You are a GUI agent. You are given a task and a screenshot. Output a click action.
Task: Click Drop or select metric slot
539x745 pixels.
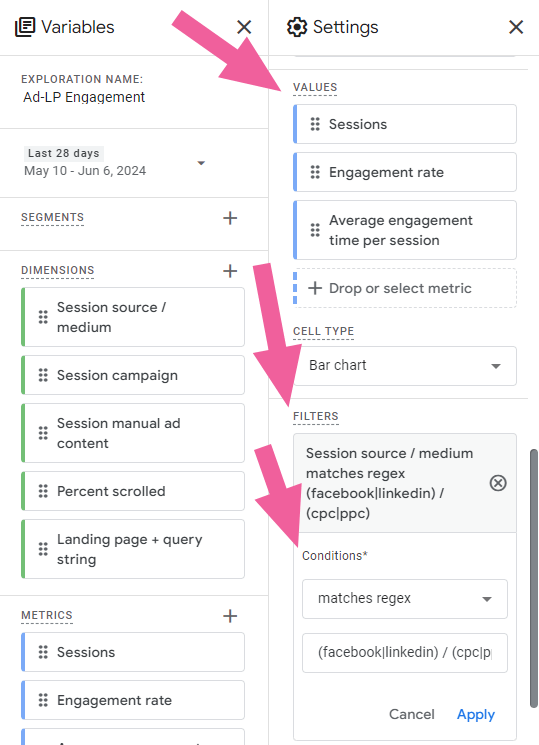click(x=405, y=288)
